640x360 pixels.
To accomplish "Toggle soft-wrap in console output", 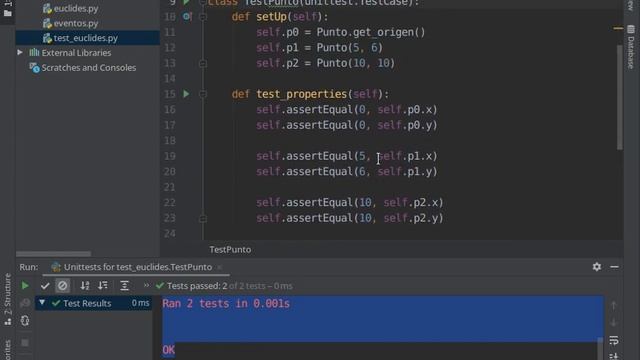I will (613, 340).
